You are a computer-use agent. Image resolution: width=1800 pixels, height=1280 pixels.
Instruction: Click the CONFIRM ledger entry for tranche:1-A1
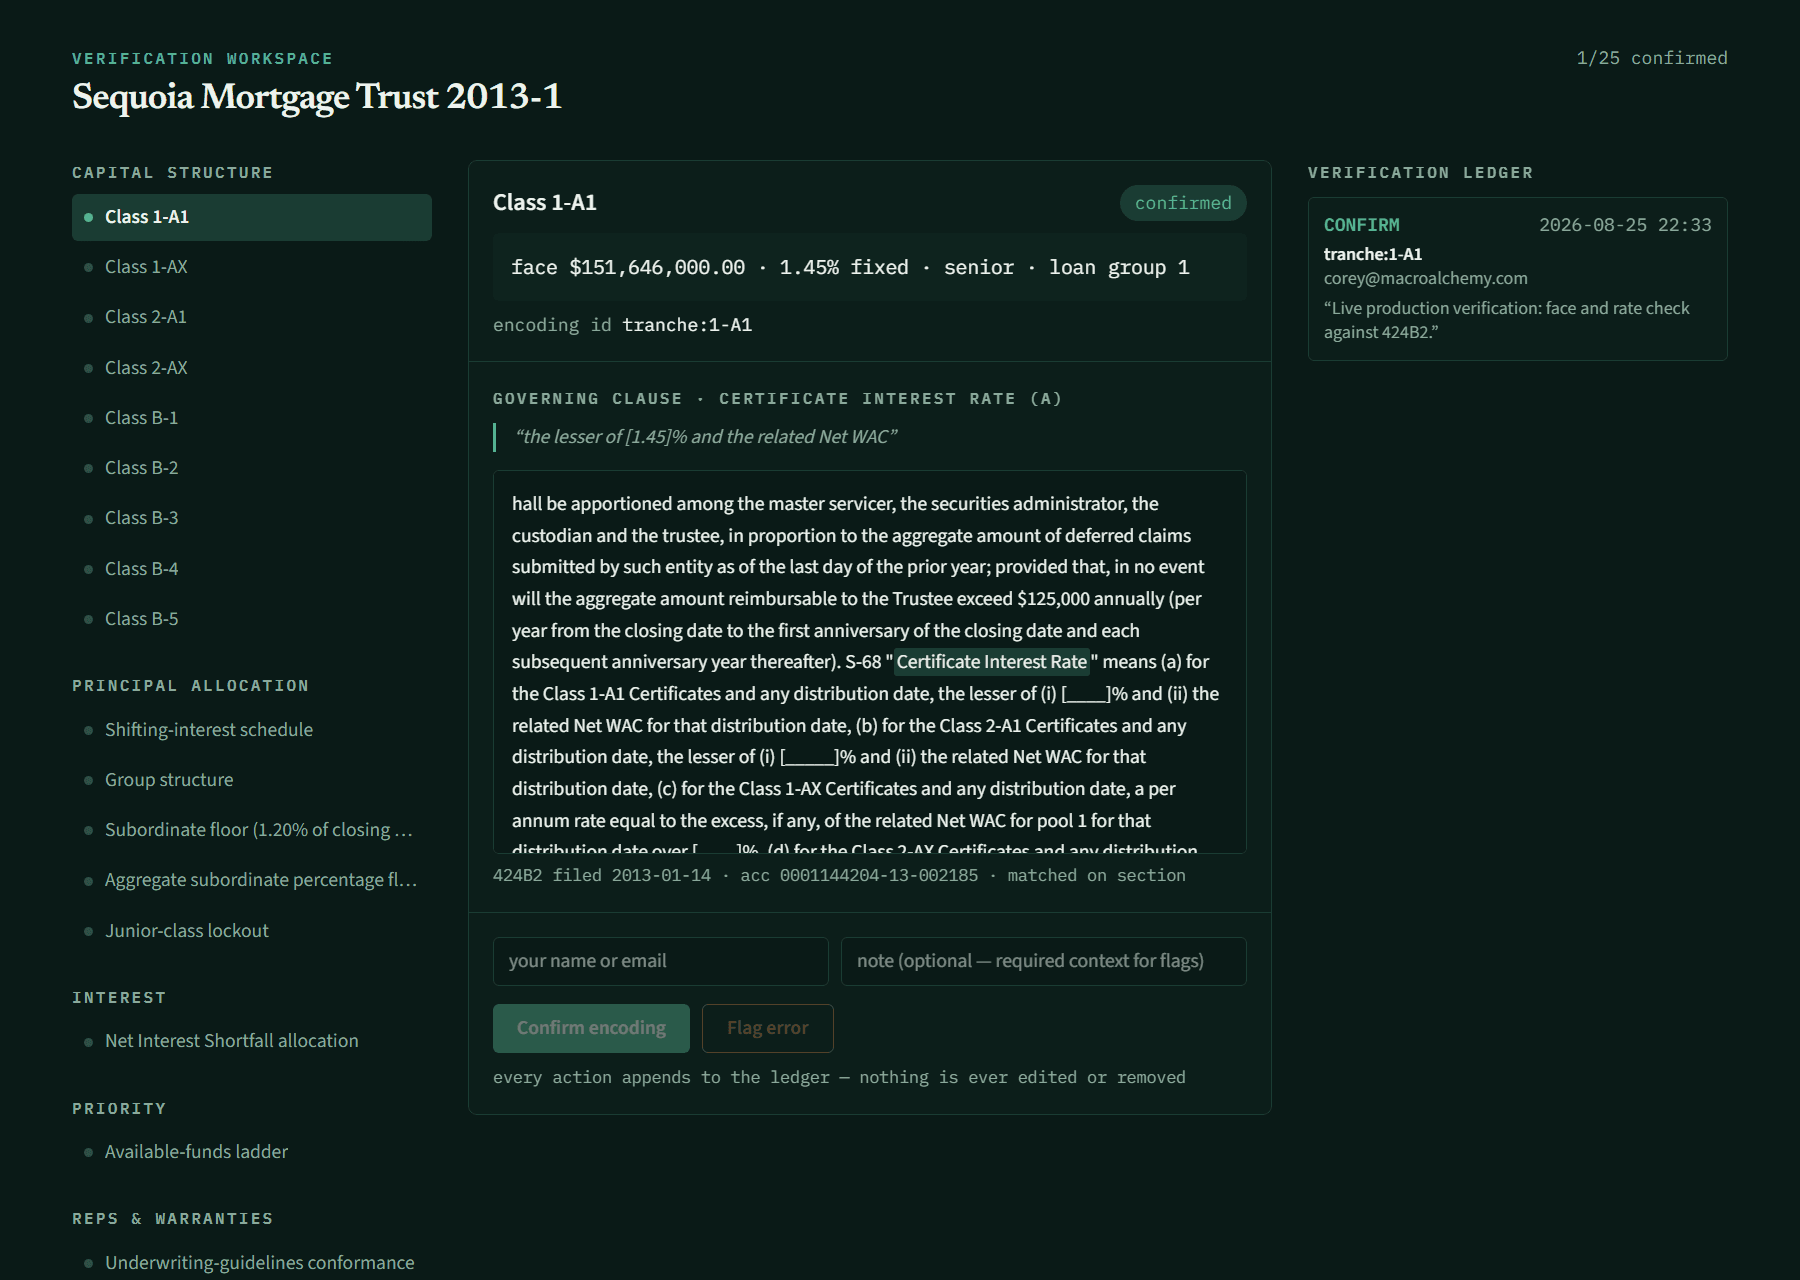(1518, 279)
